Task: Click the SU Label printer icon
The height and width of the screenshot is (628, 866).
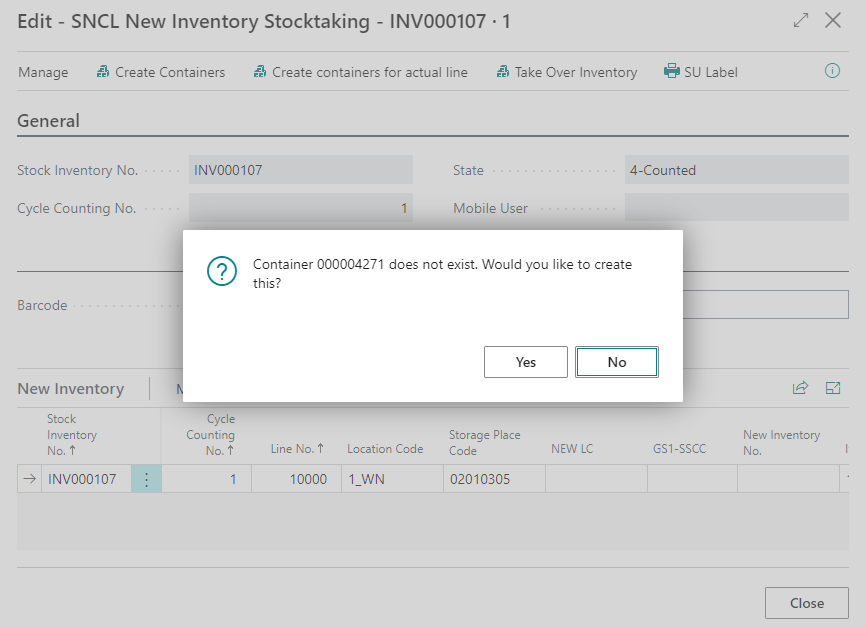Action: [x=672, y=72]
